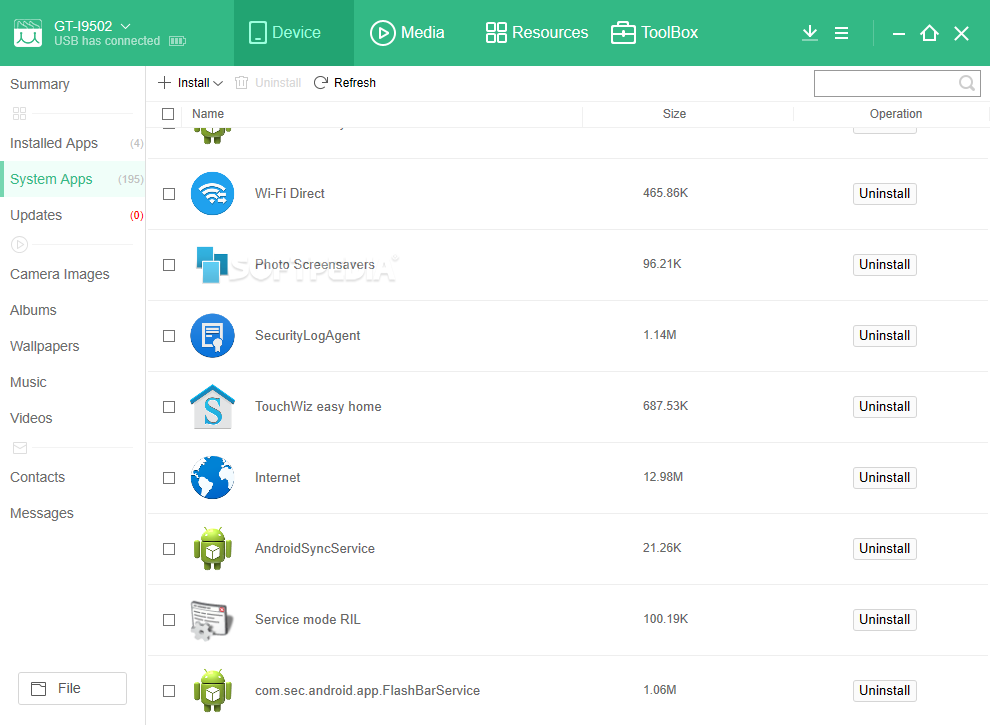The height and width of the screenshot is (725, 990).
Task: Check the Wi-Fi Direct checkbox
Action: pos(169,194)
